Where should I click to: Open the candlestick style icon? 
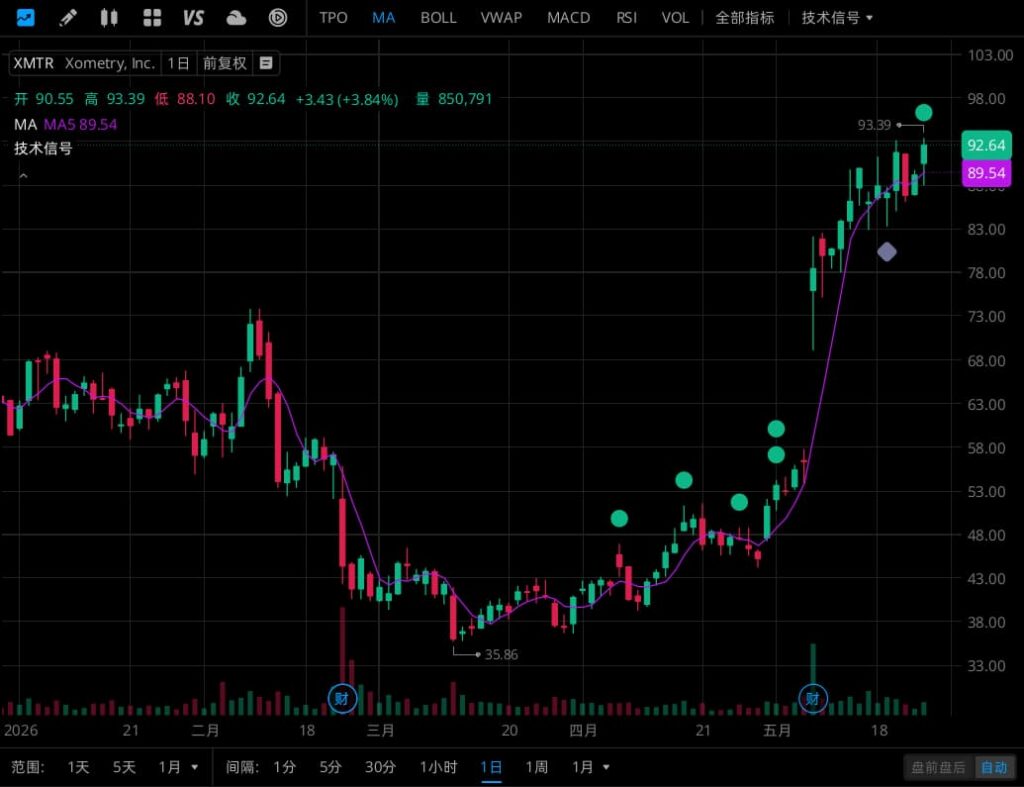pyautogui.click(x=109, y=18)
